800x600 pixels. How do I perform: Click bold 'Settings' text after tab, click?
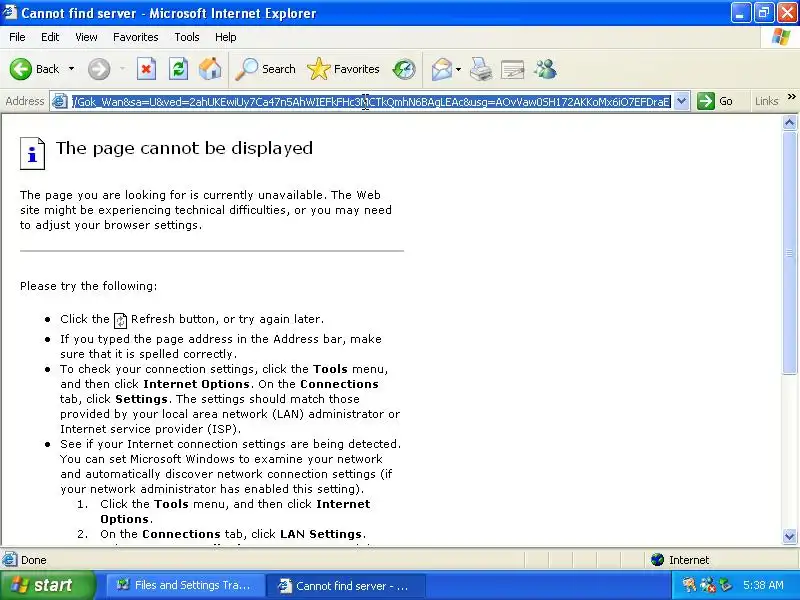tap(141, 399)
